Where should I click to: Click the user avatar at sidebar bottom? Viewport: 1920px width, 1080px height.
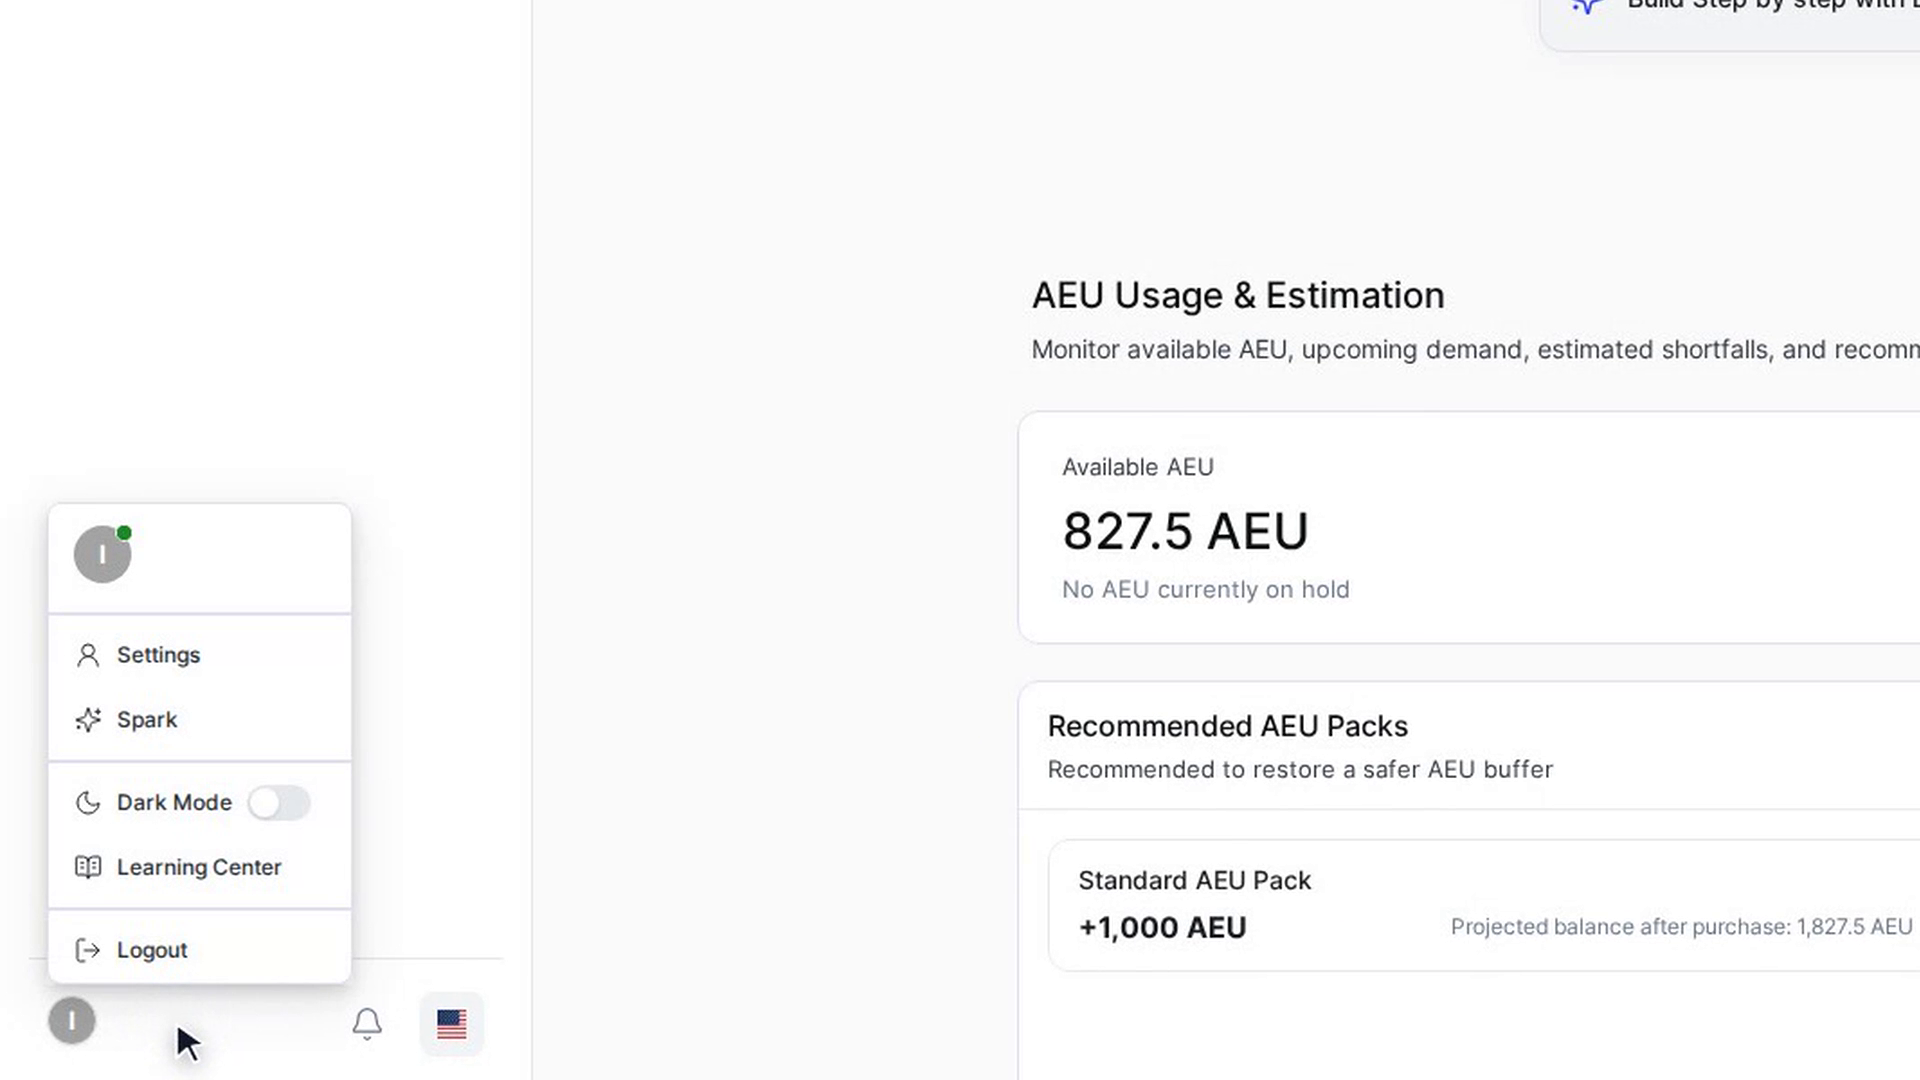point(72,1021)
